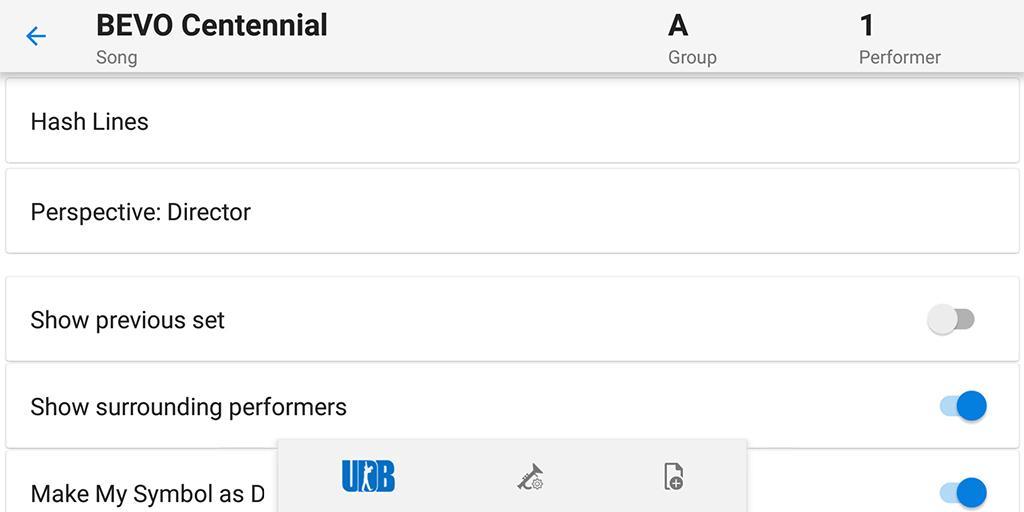Enable the Show previous set switch
The image size is (1024, 512).
pos(951,319)
